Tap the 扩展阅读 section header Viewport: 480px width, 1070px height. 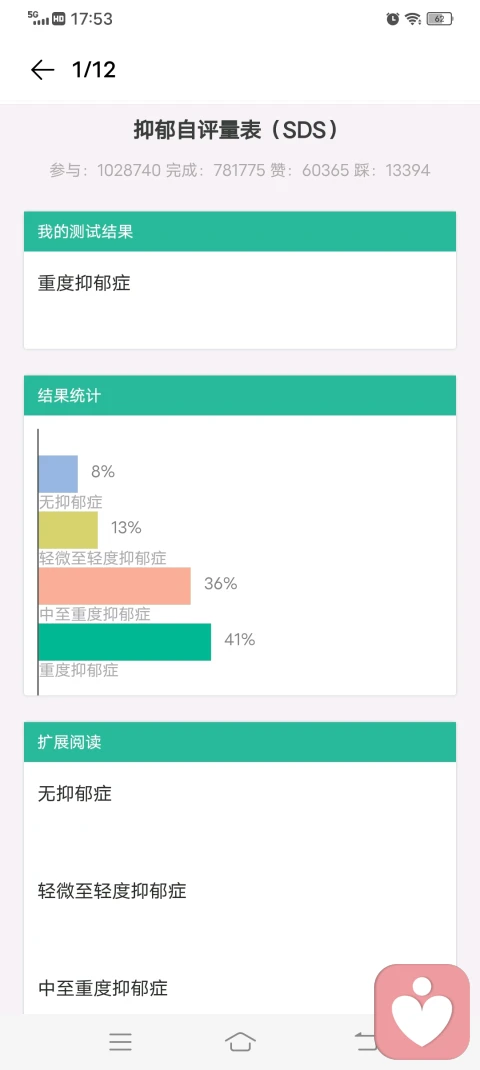[240, 742]
